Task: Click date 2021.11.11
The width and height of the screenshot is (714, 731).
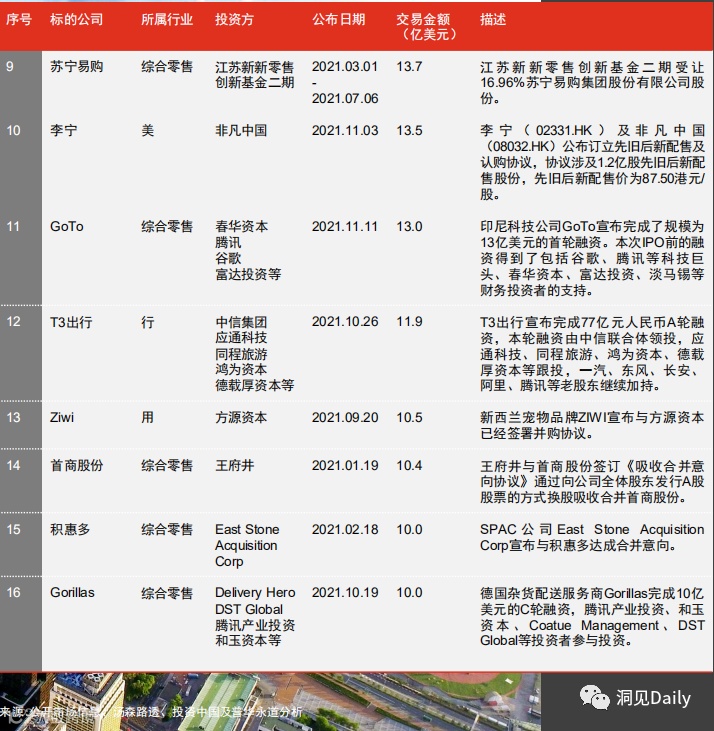Action: coord(344,227)
